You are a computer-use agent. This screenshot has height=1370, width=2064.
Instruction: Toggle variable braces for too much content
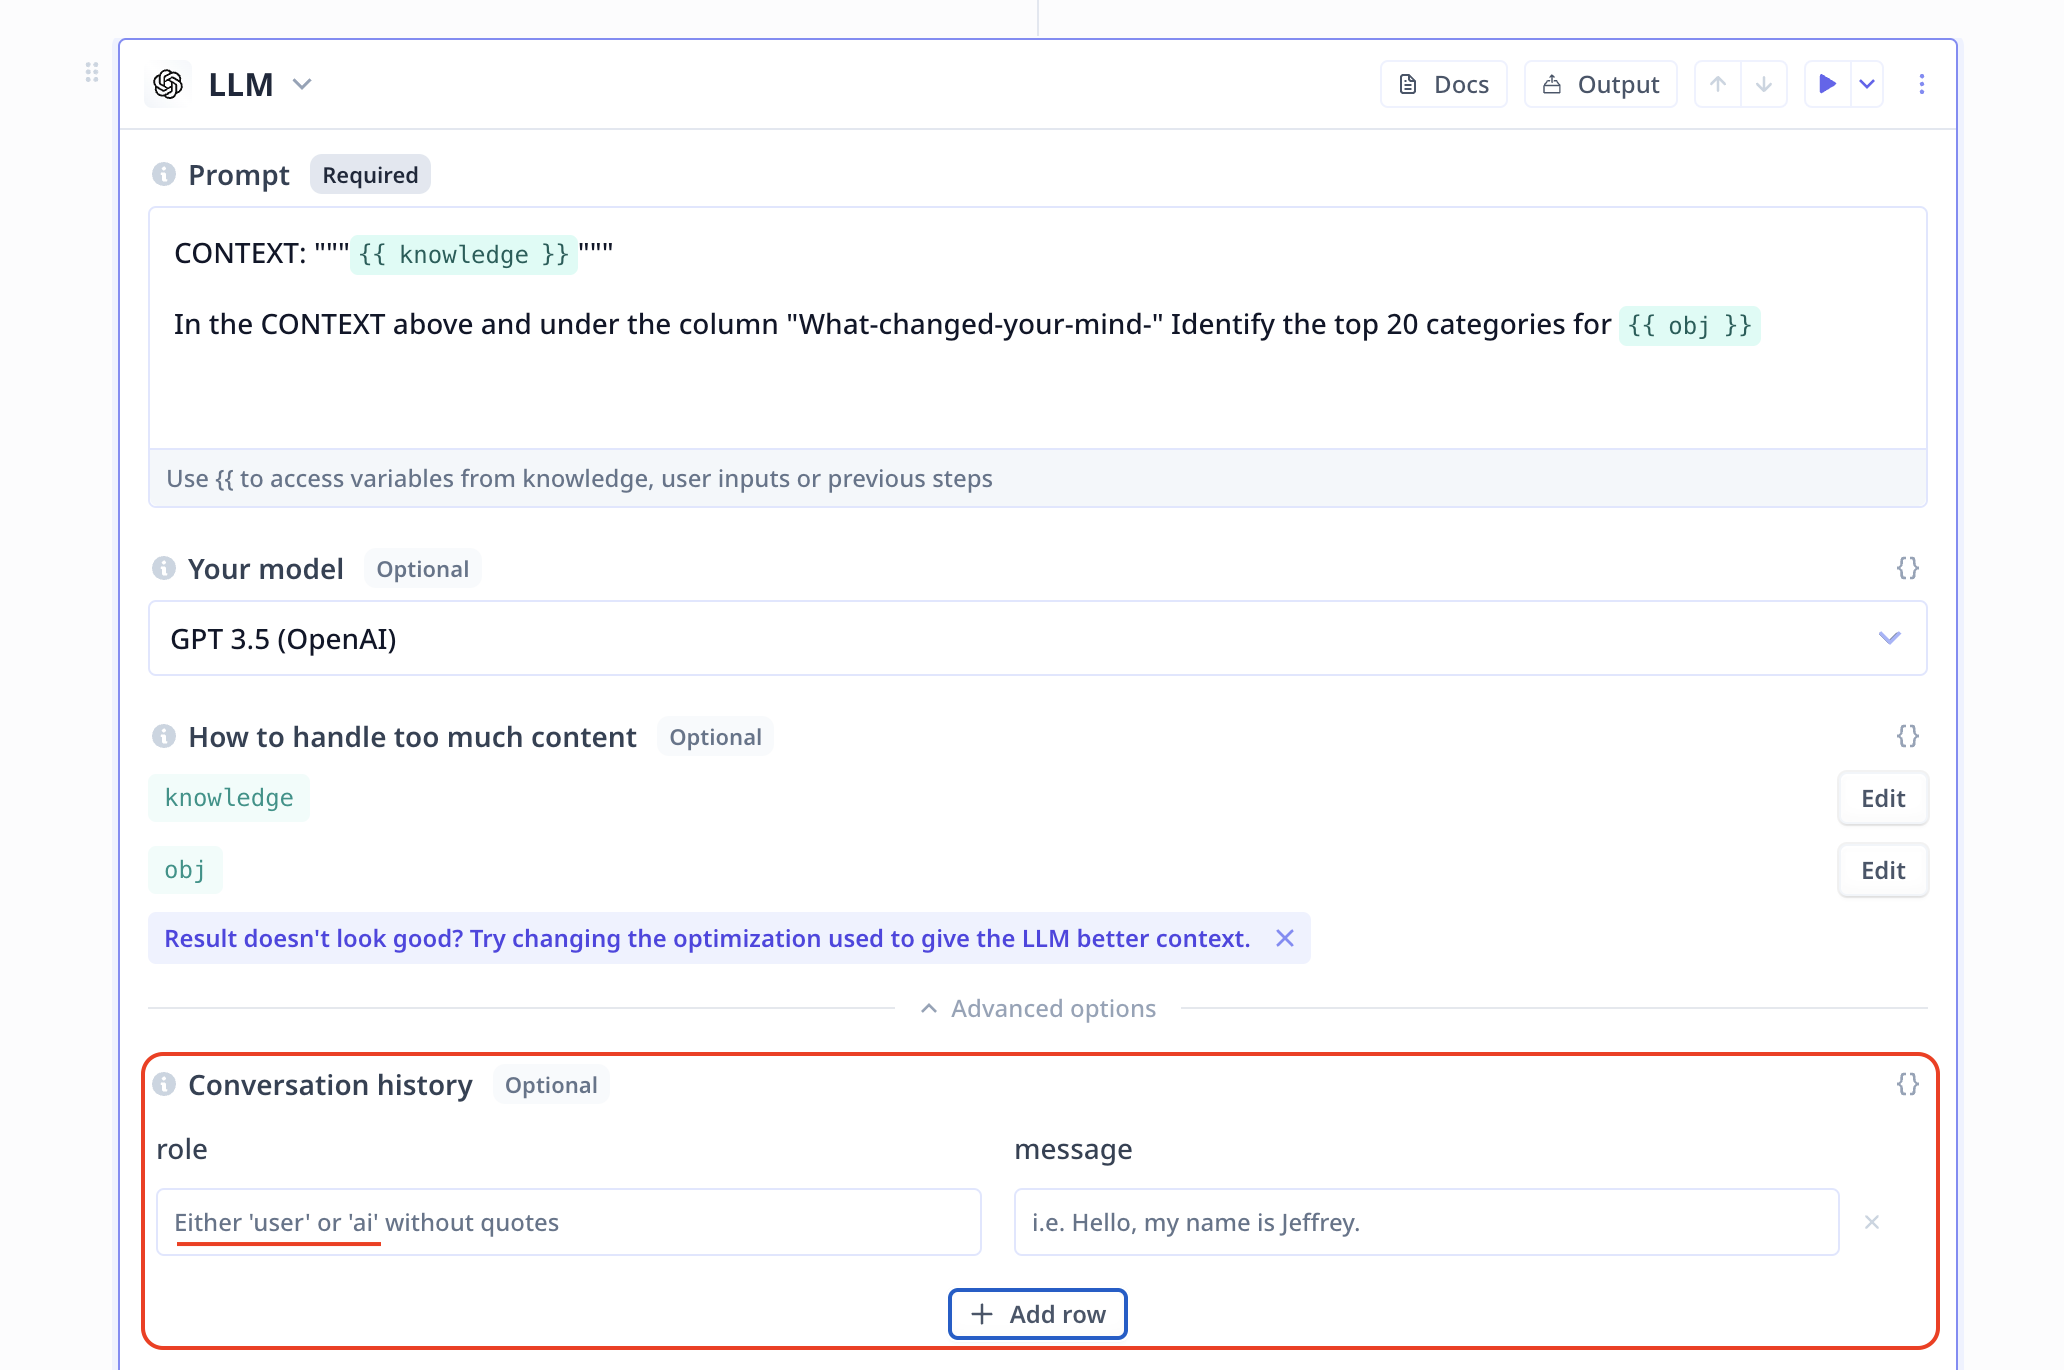[x=1907, y=736]
